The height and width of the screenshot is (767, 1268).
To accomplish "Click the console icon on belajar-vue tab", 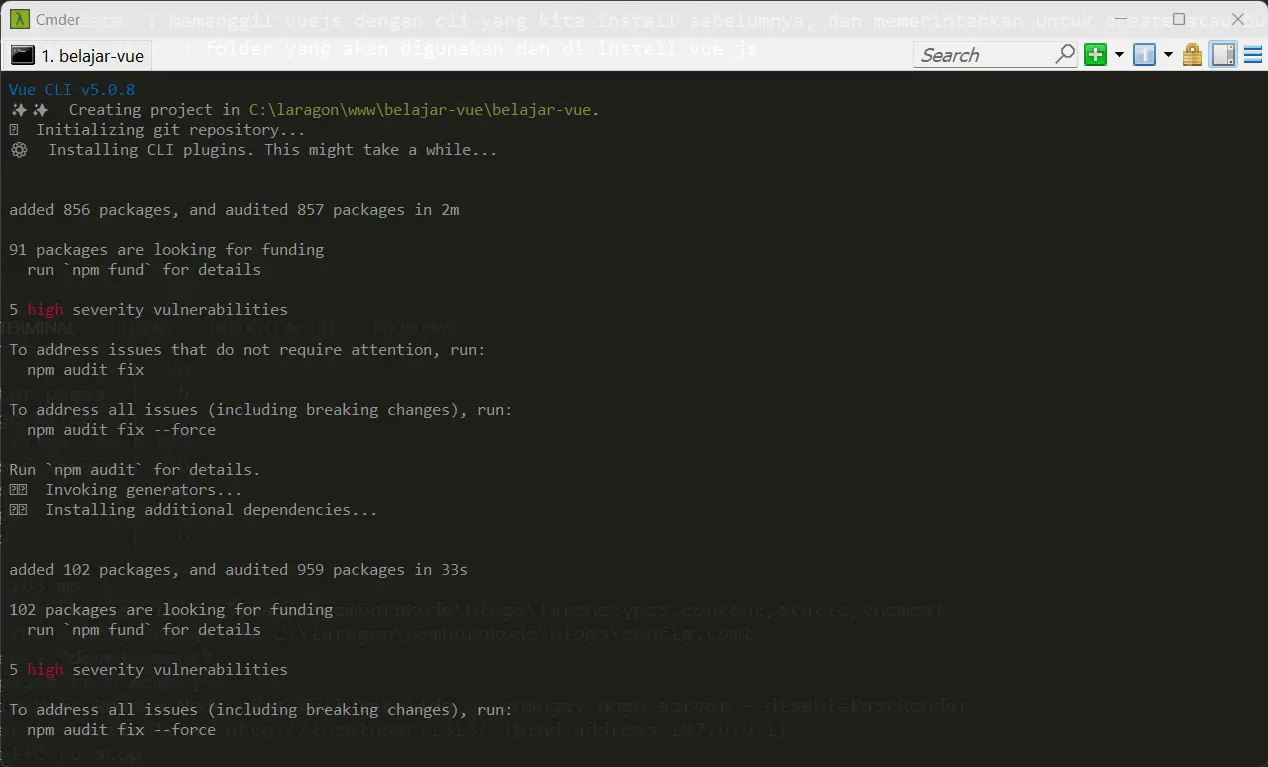I will 23,56.
